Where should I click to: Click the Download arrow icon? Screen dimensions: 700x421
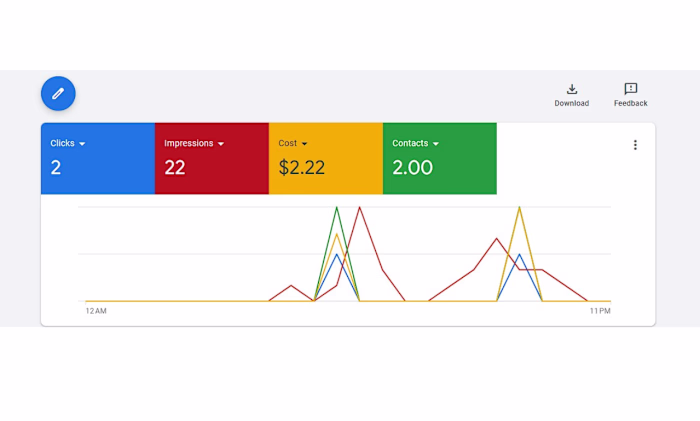point(572,89)
